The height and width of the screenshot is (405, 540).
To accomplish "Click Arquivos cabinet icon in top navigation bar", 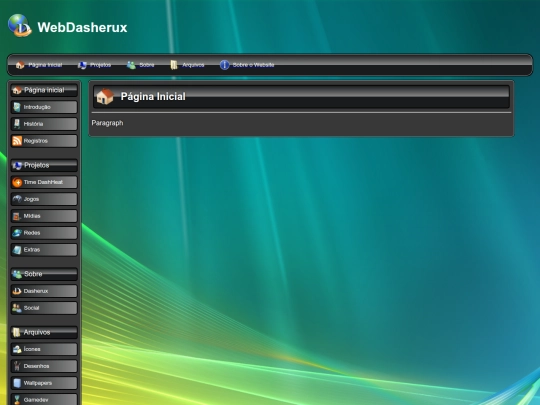I will 174,65.
